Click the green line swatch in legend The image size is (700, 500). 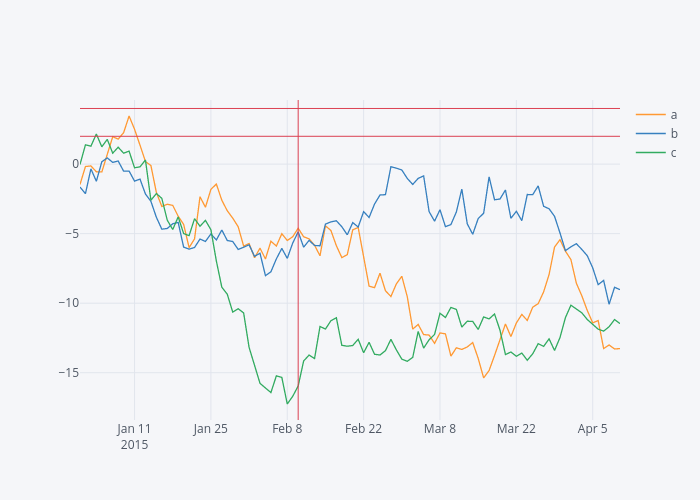[x=650, y=153]
